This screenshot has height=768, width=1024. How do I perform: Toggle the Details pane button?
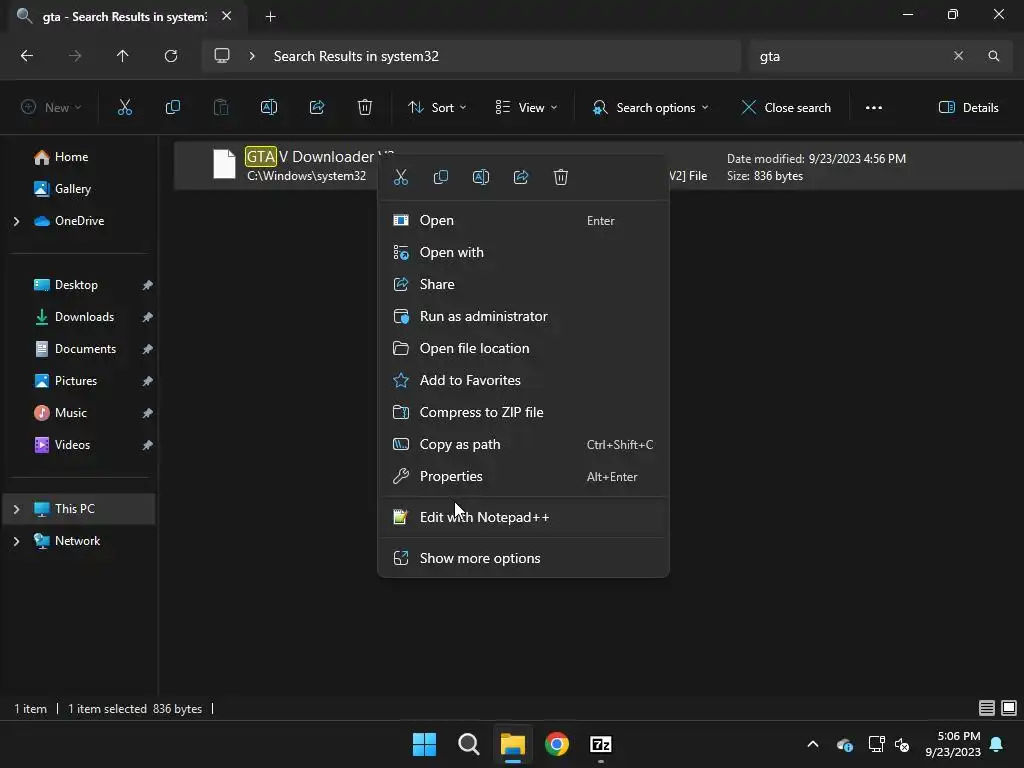[x=968, y=108]
